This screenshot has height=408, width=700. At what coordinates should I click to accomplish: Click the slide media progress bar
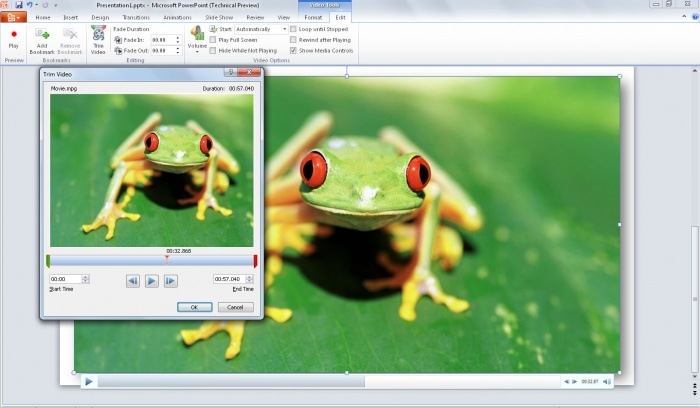click(328, 382)
